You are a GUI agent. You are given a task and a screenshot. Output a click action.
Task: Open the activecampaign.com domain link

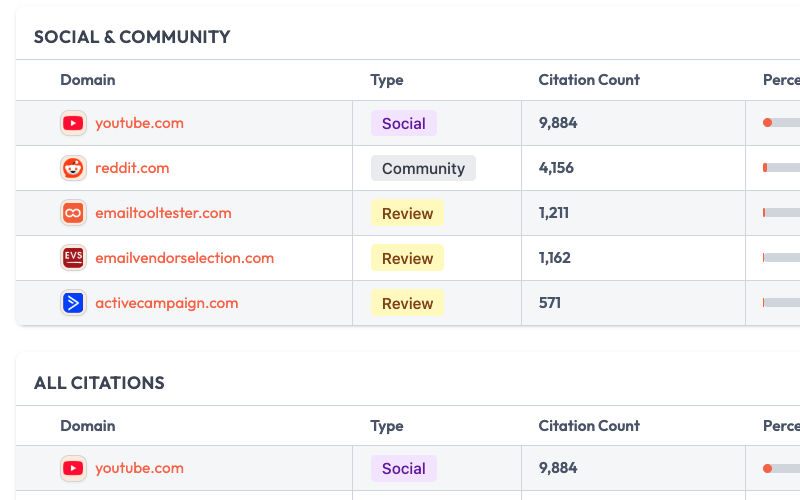(x=167, y=303)
